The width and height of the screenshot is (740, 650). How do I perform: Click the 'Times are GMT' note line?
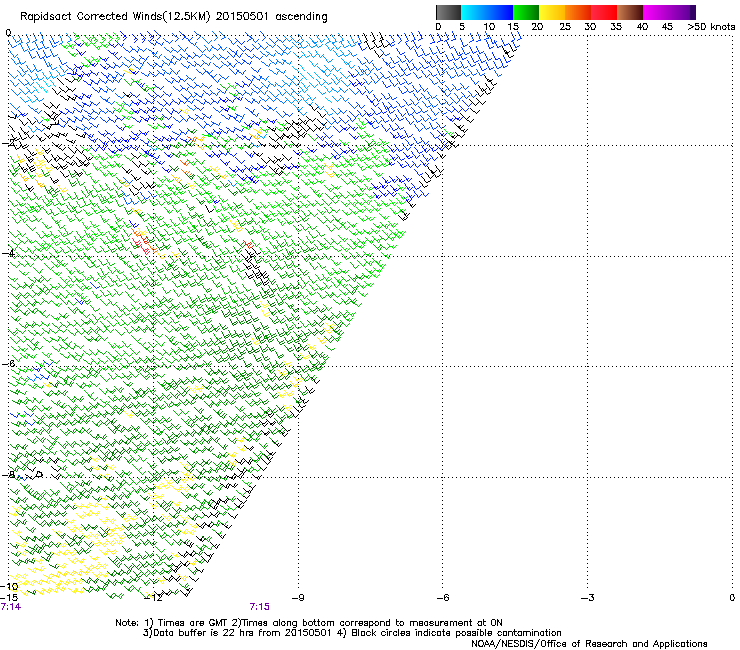[309, 623]
